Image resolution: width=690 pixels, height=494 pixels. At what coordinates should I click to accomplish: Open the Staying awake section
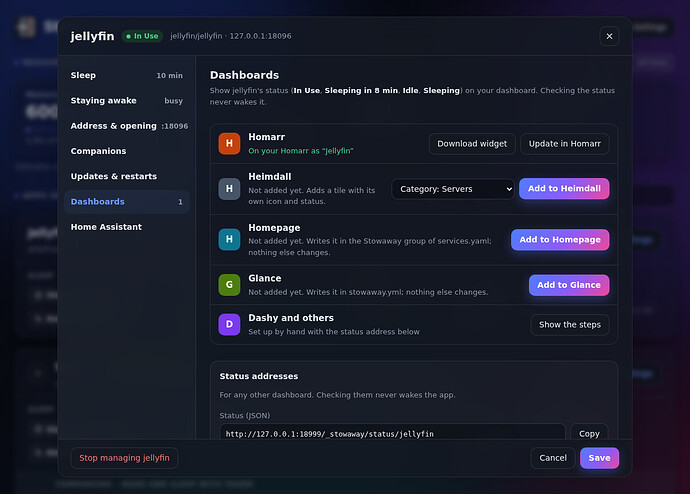coord(127,101)
